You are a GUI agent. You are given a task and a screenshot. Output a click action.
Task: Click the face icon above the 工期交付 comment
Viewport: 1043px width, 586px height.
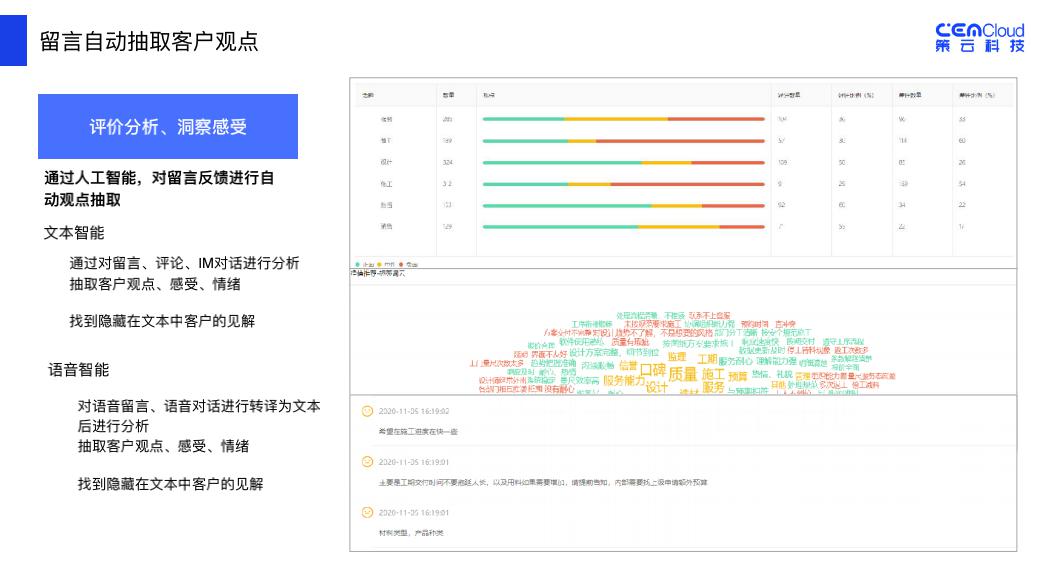[x=367, y=462]
